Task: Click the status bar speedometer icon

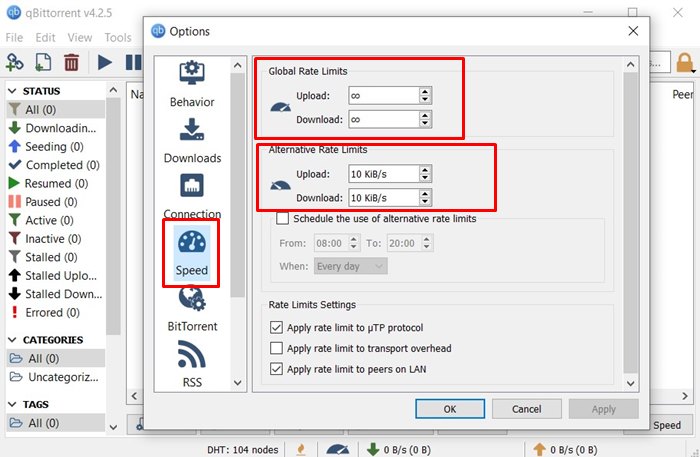Action: click(338, 449)
